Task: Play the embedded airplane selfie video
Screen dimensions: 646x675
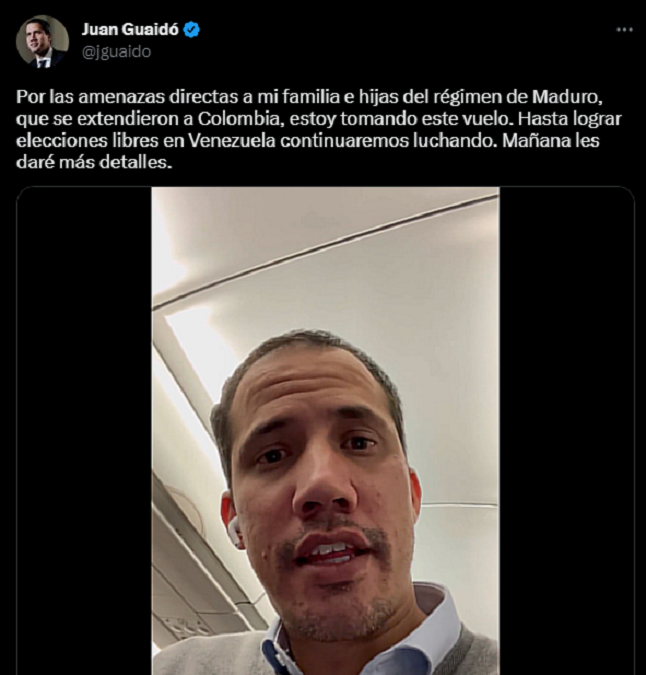Action: 325,430
